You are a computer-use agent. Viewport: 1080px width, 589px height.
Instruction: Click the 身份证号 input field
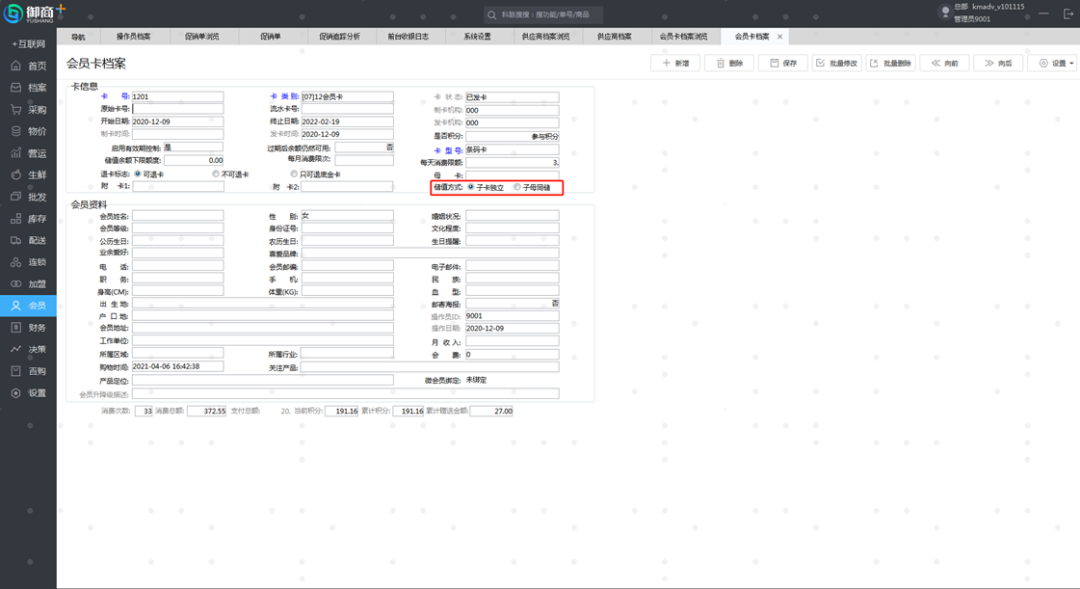click(347, 228)
